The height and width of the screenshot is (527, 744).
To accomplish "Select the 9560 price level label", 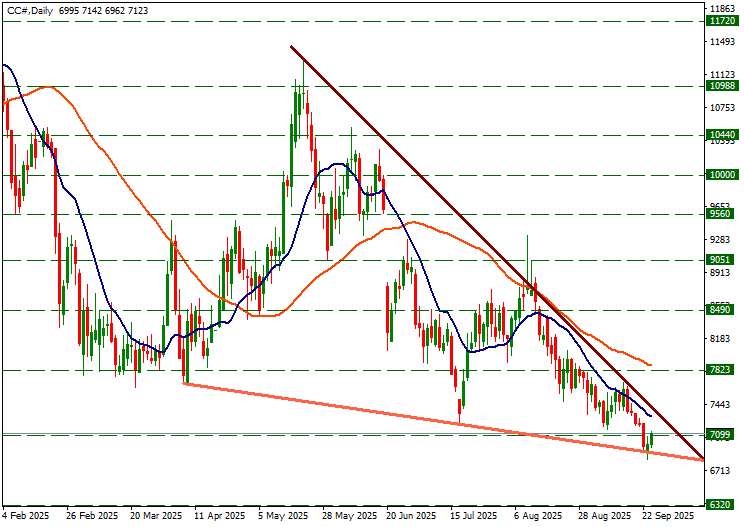I will tap(721, 213).
